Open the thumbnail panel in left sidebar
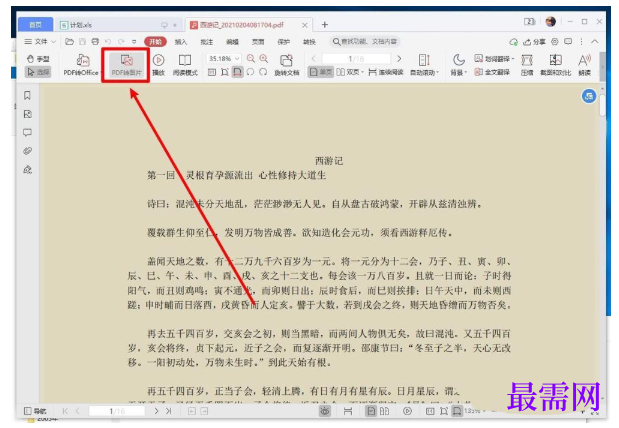Image resolution: width=619 pixels, height=428 pixels. (27, 114)
